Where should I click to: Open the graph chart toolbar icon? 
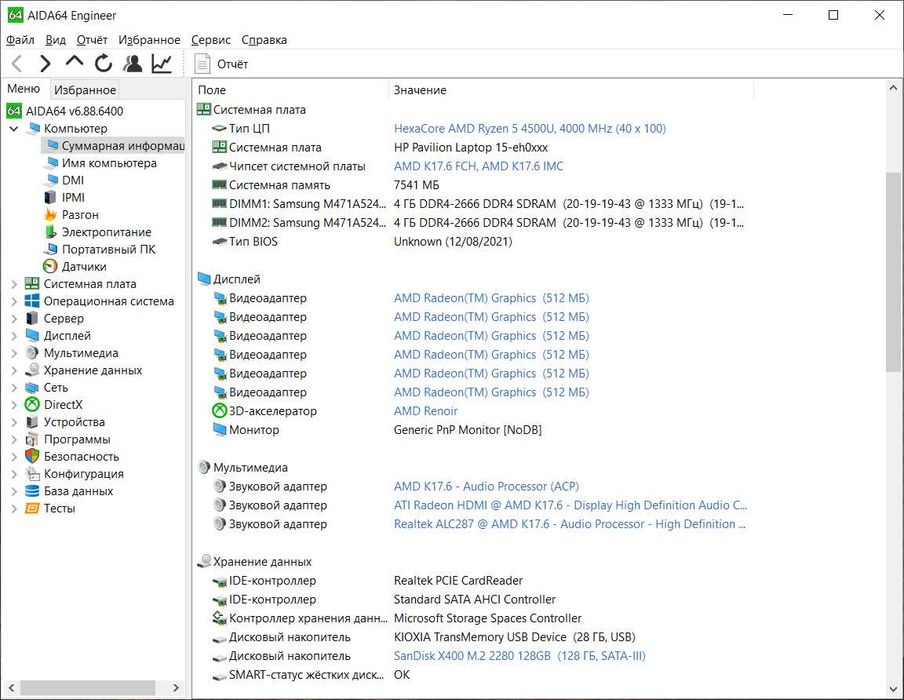[162, 63]
